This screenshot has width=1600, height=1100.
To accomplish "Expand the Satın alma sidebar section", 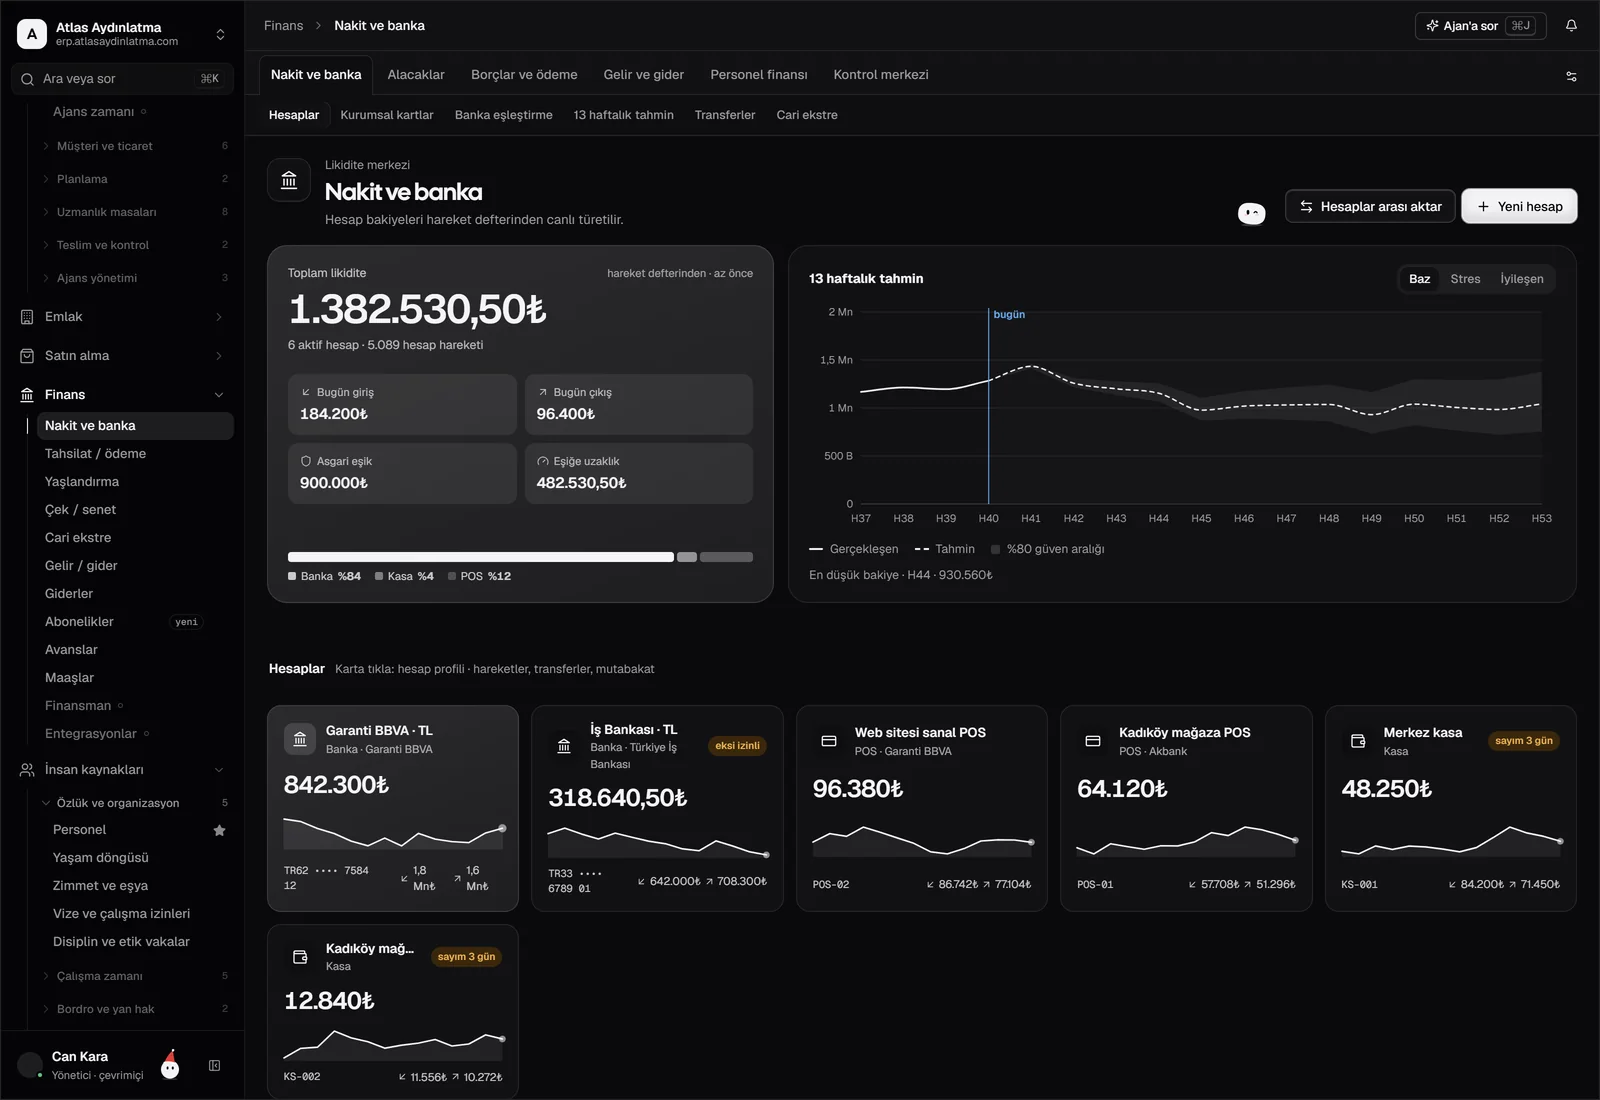I will click(x=219, y=356).
